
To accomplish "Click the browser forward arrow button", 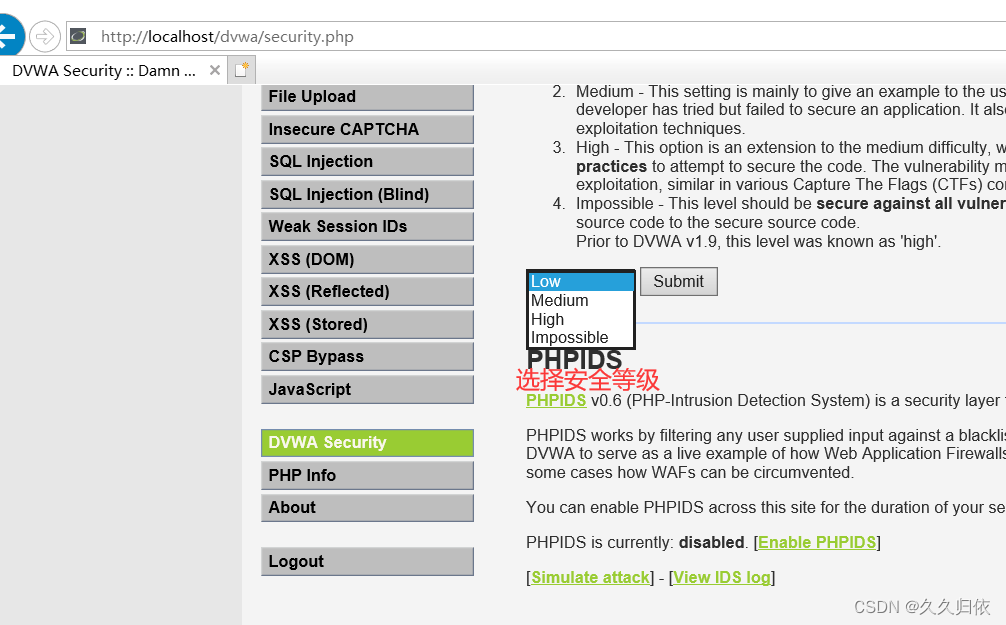I will 44,37.
